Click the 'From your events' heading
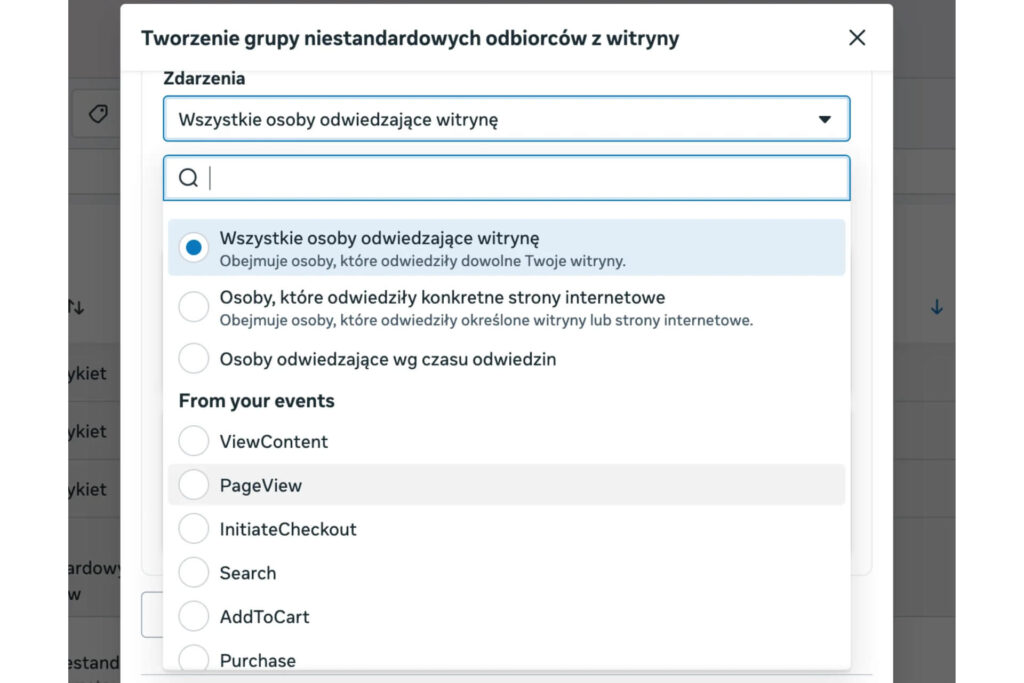1024x683 pixels. [x=257, y=401]
